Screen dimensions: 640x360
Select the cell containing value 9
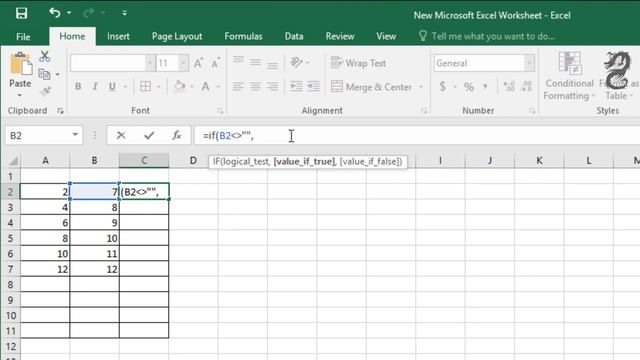[x=94, y=222]
